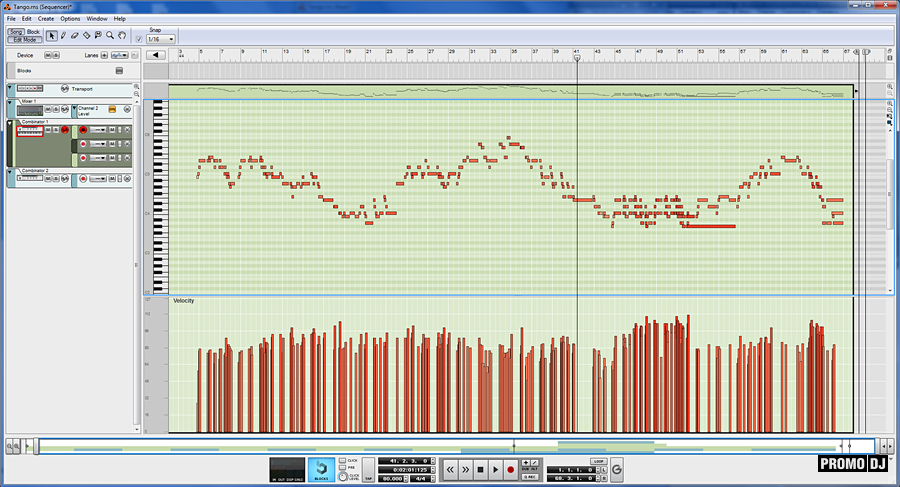Viewport: 900px width, 487px height.
Task: Mute the Combinator 2 track
Action: 48,179
